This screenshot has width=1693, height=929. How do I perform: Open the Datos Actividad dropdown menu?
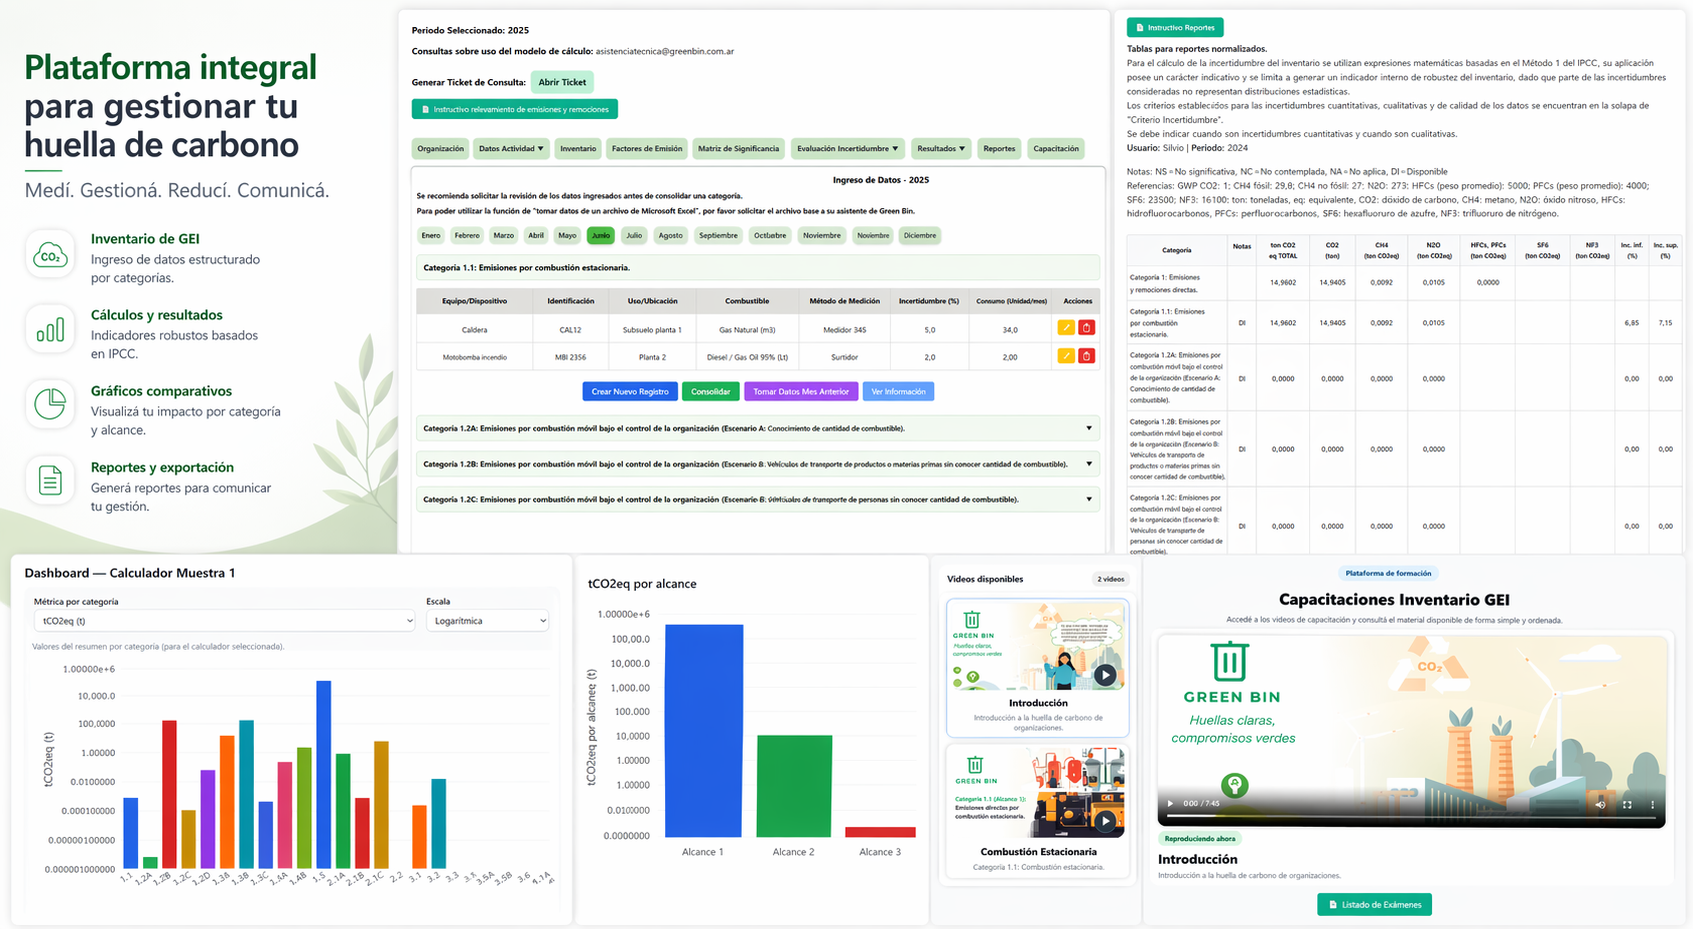point(511,149)
